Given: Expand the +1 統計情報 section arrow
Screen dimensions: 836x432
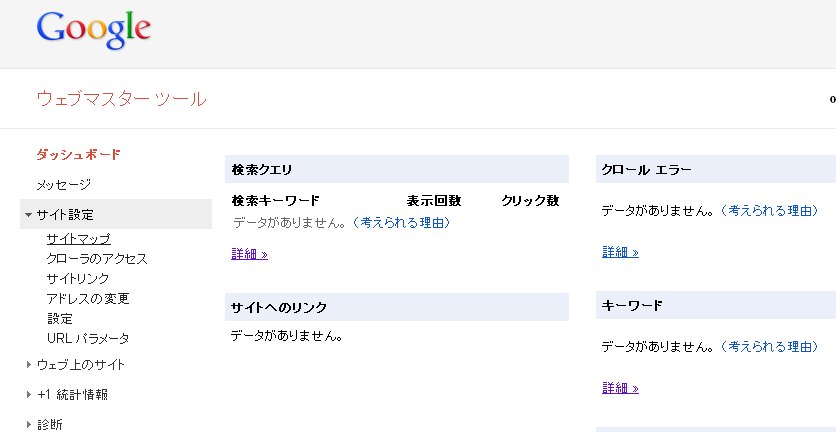Looking at the screenshot, I should click(x=29, y=395).
